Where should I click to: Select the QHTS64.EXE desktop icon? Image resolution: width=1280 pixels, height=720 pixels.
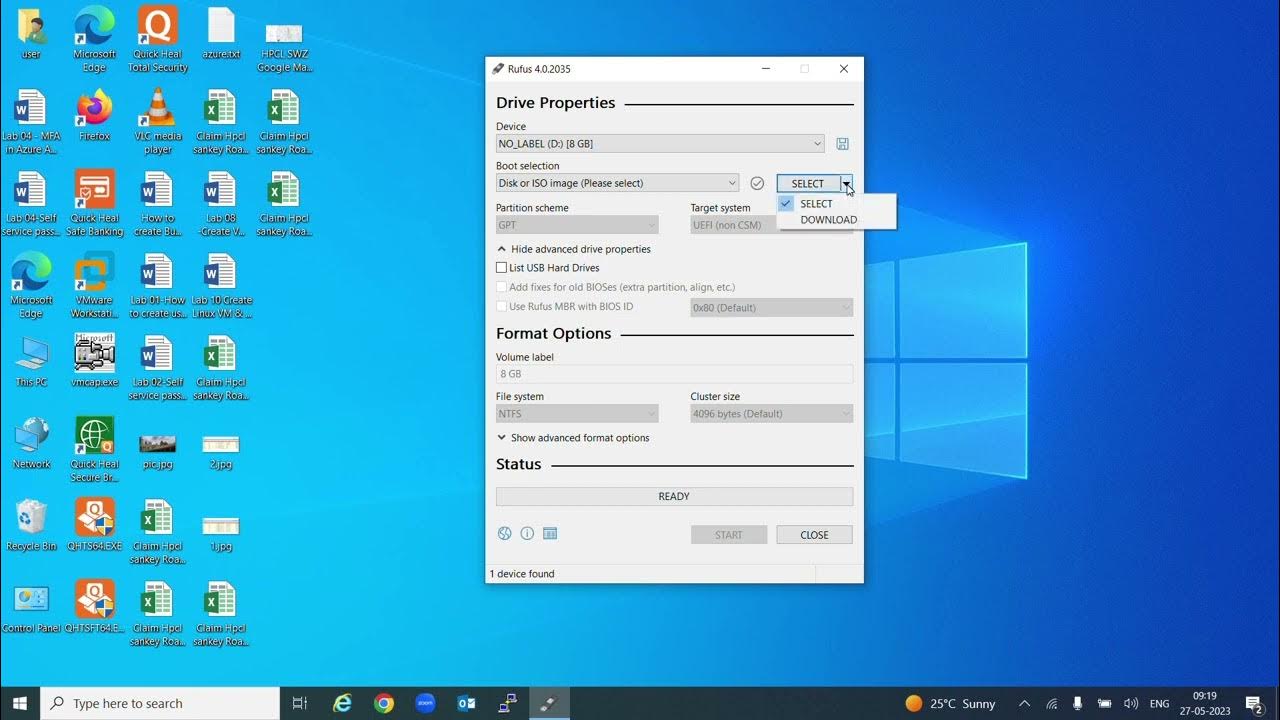pos(94,526)
